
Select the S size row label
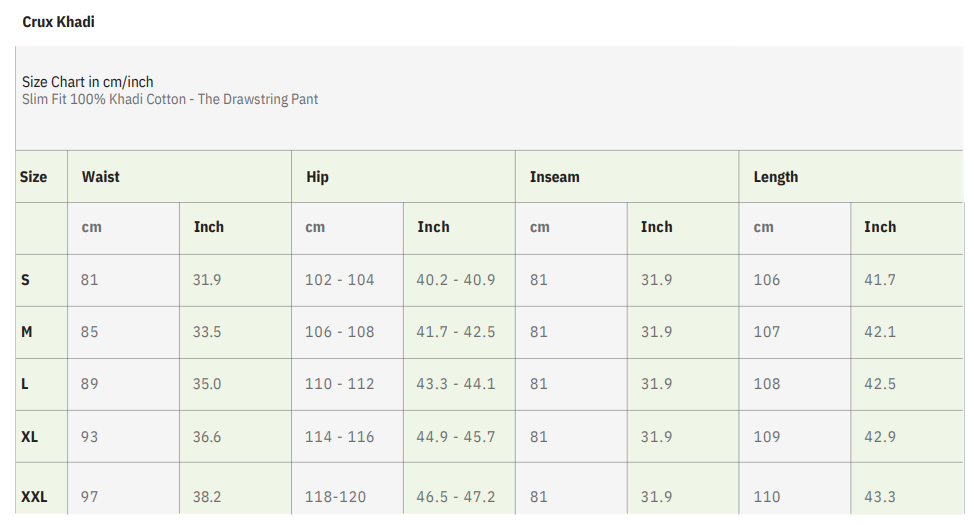[26, 280]
